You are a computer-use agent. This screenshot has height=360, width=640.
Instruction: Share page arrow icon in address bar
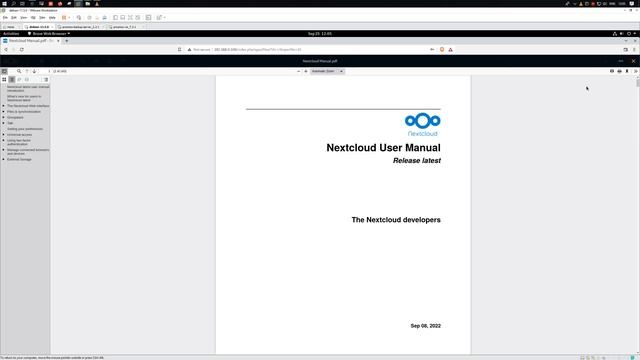432,49
